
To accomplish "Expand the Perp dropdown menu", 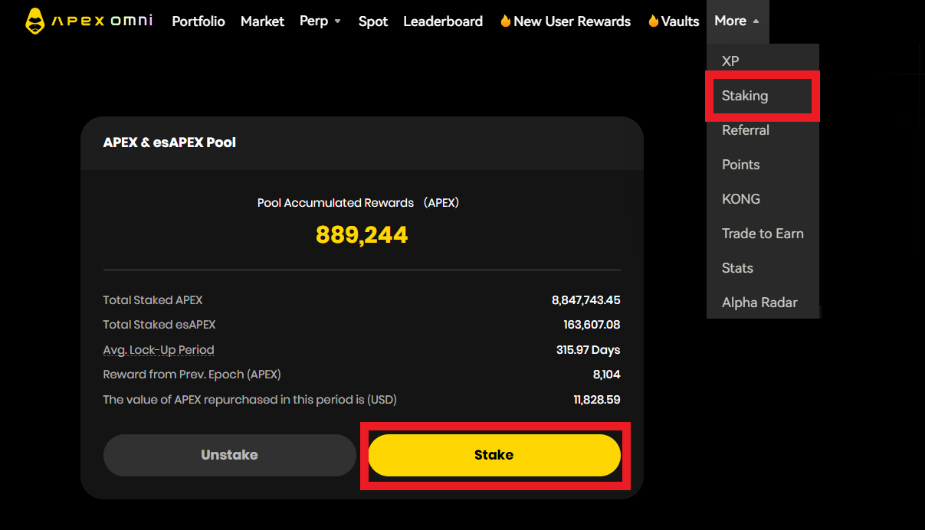I will (x=320, y=21).
